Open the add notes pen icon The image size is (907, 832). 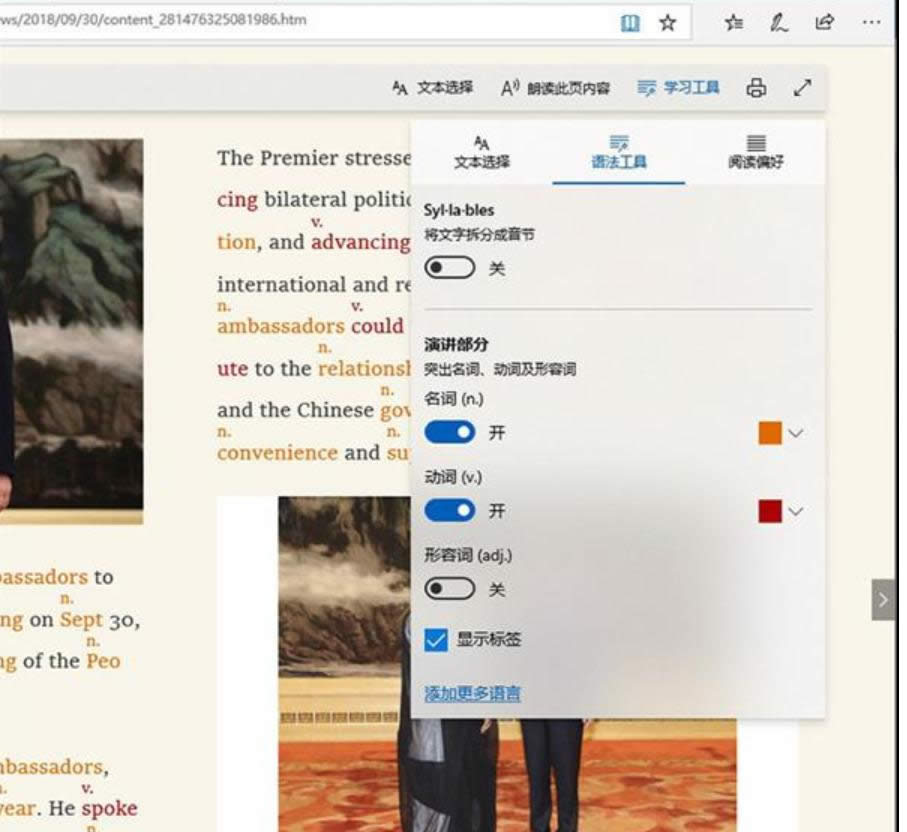[x=779, y=23]
